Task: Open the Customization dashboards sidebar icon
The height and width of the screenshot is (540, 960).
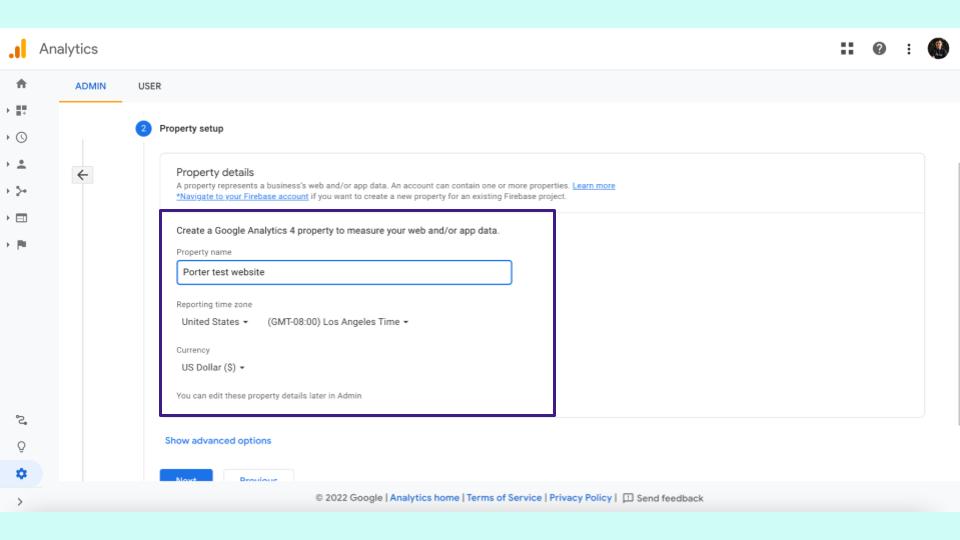Action: pos(21,110)
